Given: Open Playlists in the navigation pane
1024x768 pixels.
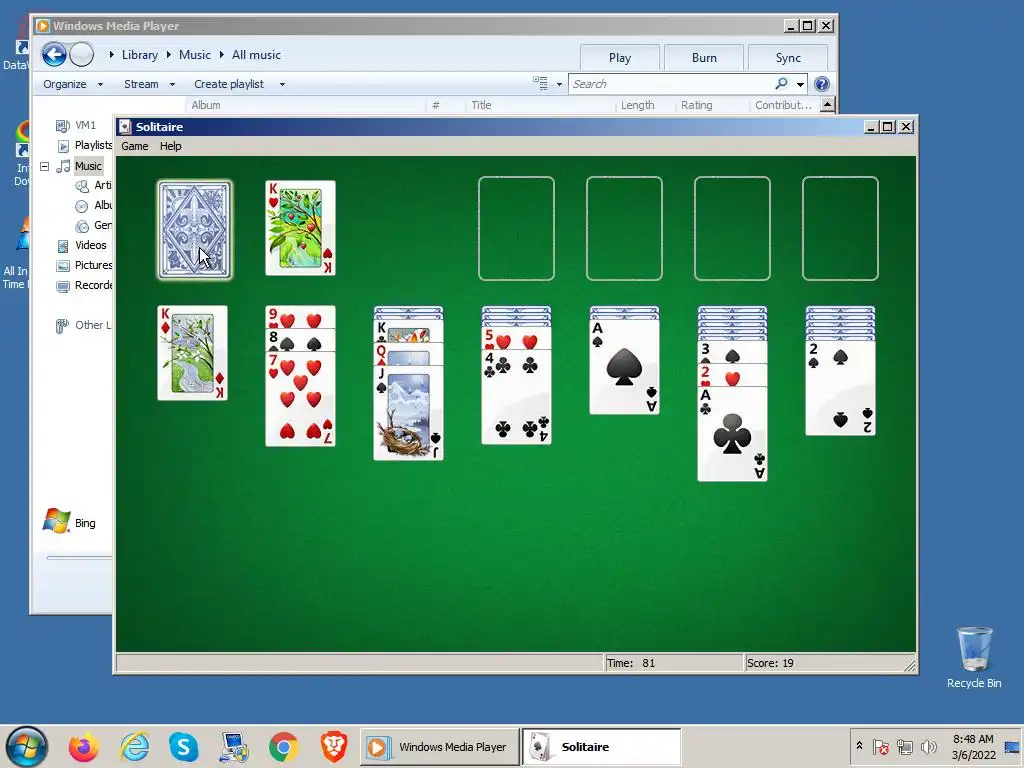Looking at the screenshot, I should click(x=93, y=145).
